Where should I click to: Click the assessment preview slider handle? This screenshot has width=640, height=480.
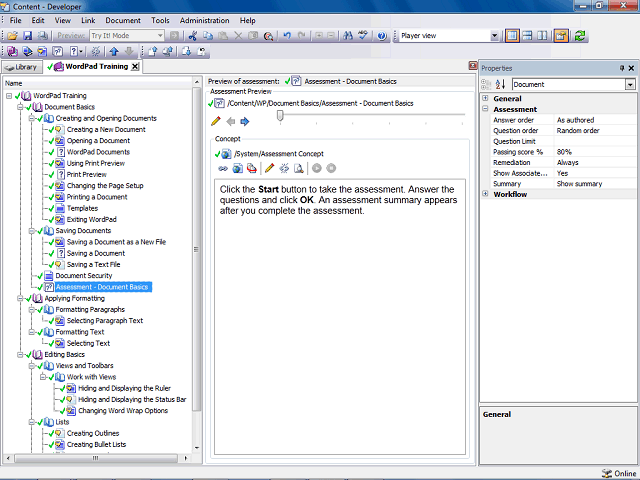(x=280, y=116)
